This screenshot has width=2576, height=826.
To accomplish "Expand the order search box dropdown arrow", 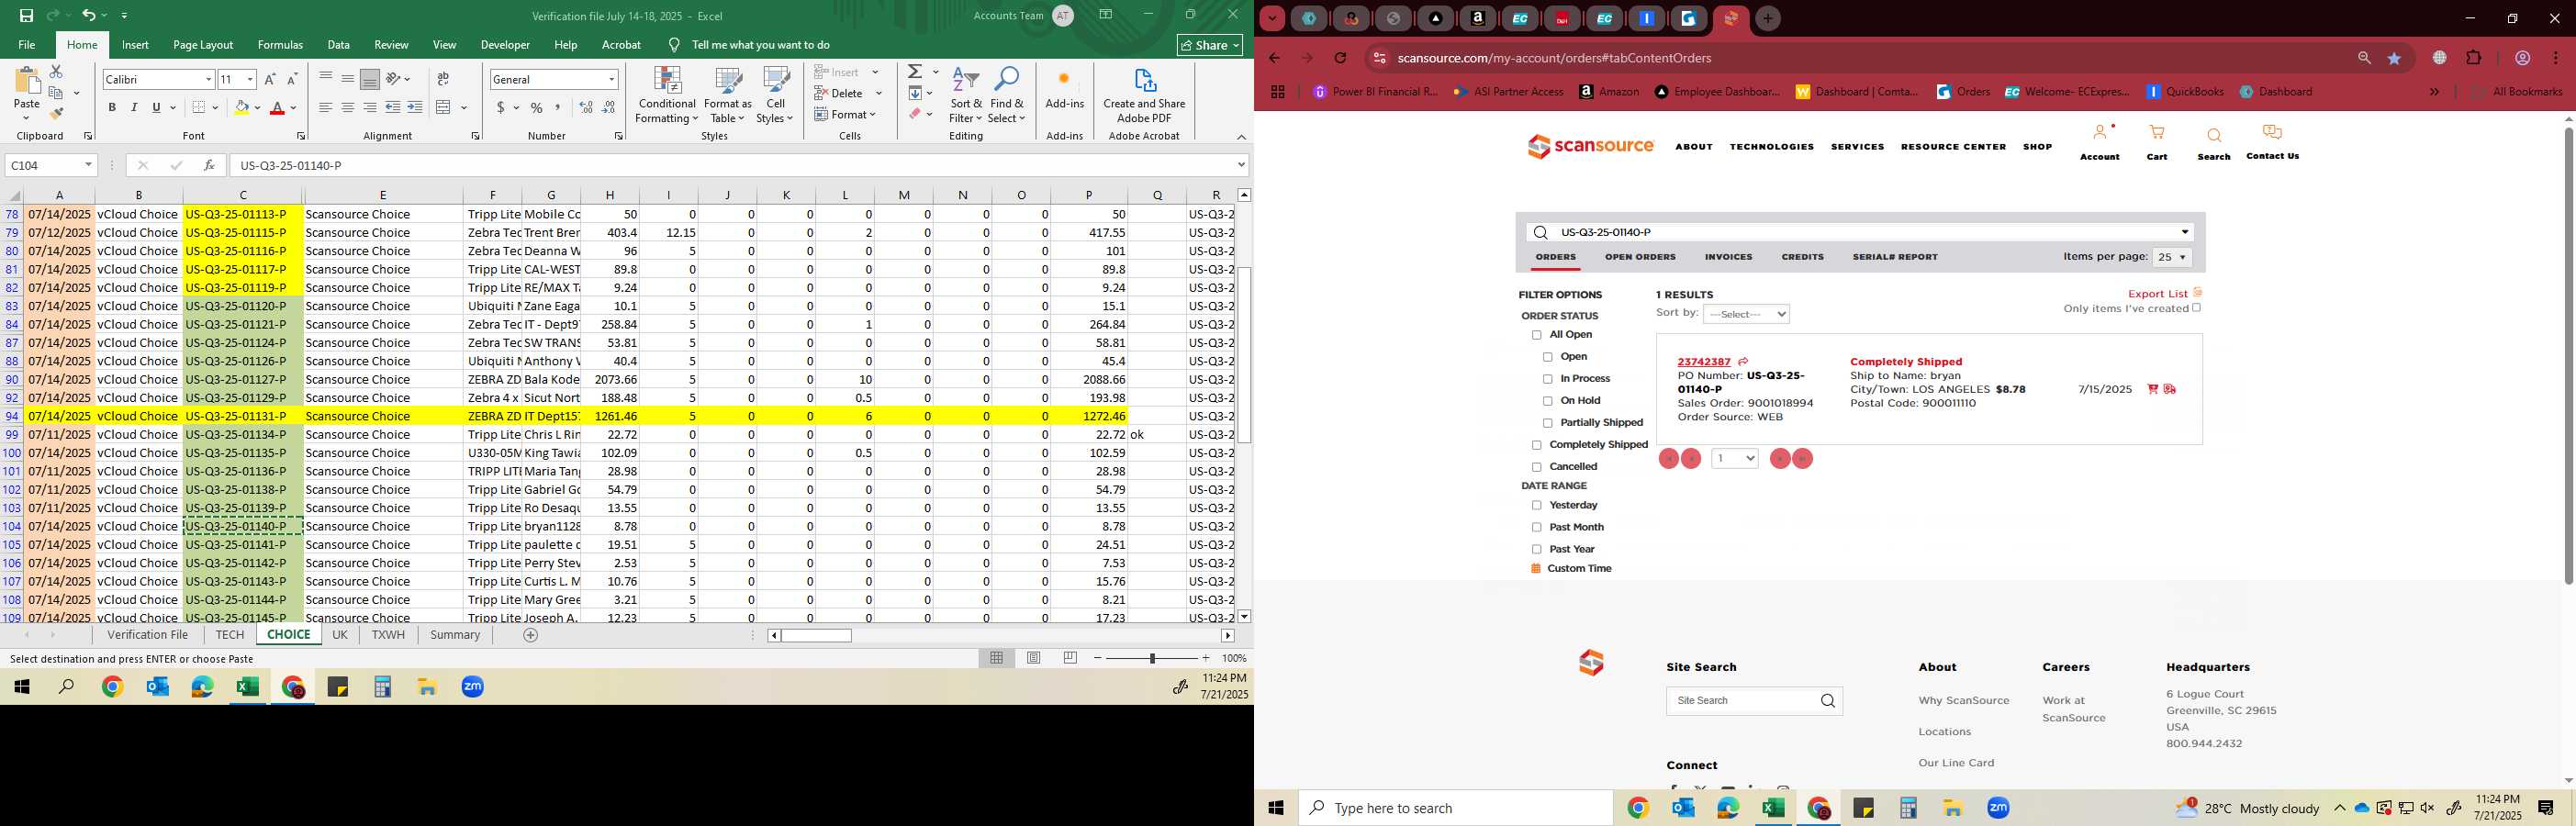I will [2185, 232].
